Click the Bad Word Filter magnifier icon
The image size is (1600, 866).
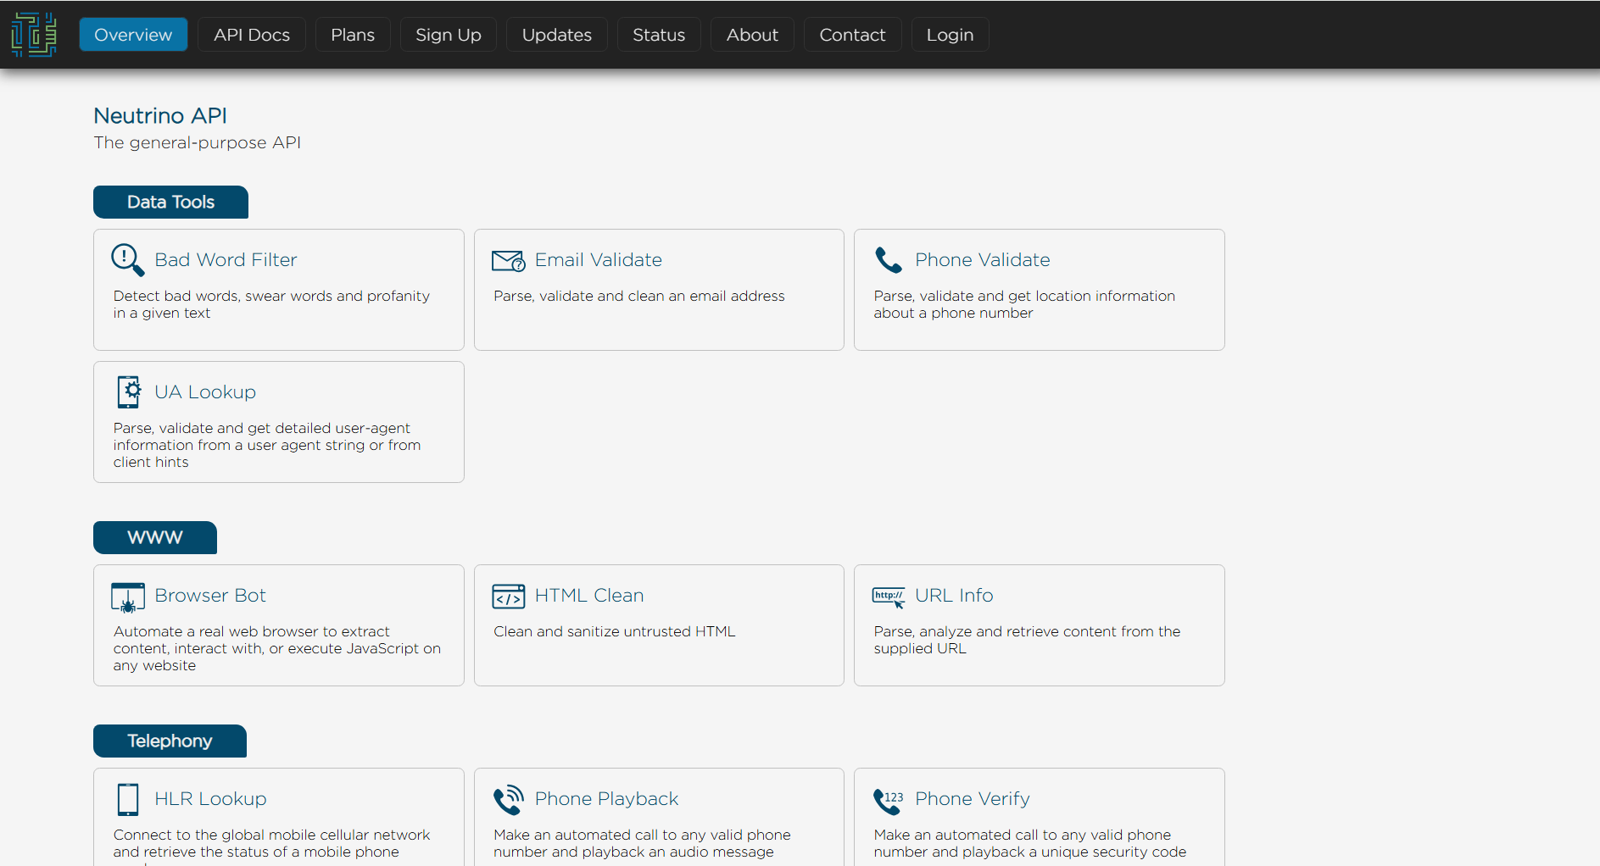click(127, 260)
